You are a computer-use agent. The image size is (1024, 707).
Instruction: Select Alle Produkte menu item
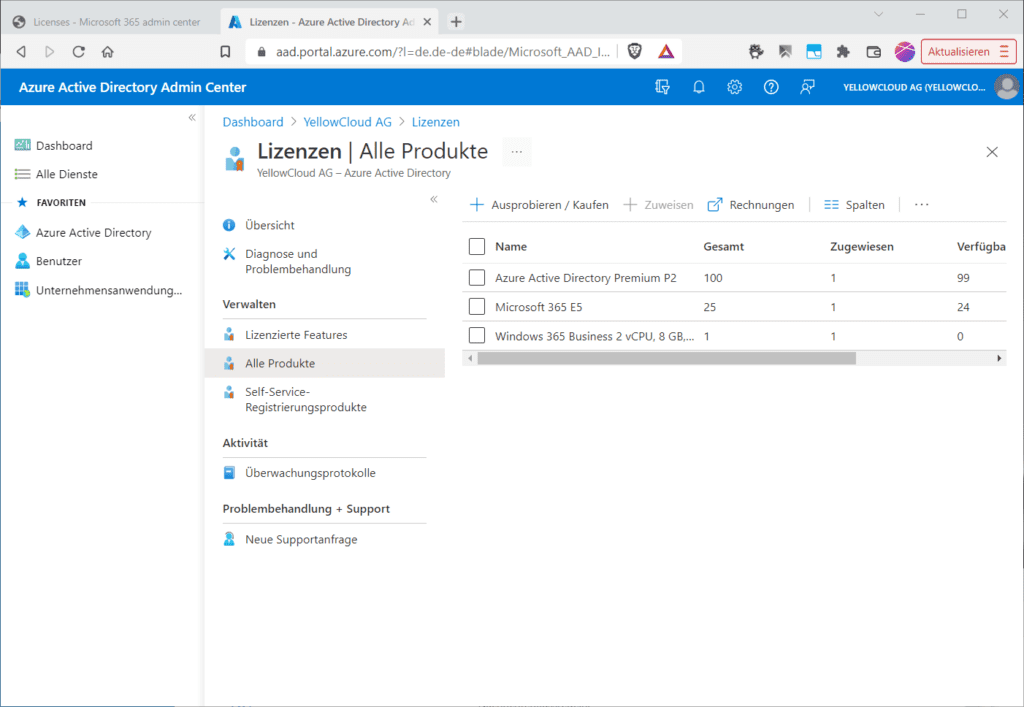pyautogui.click(x=324, y=363)
